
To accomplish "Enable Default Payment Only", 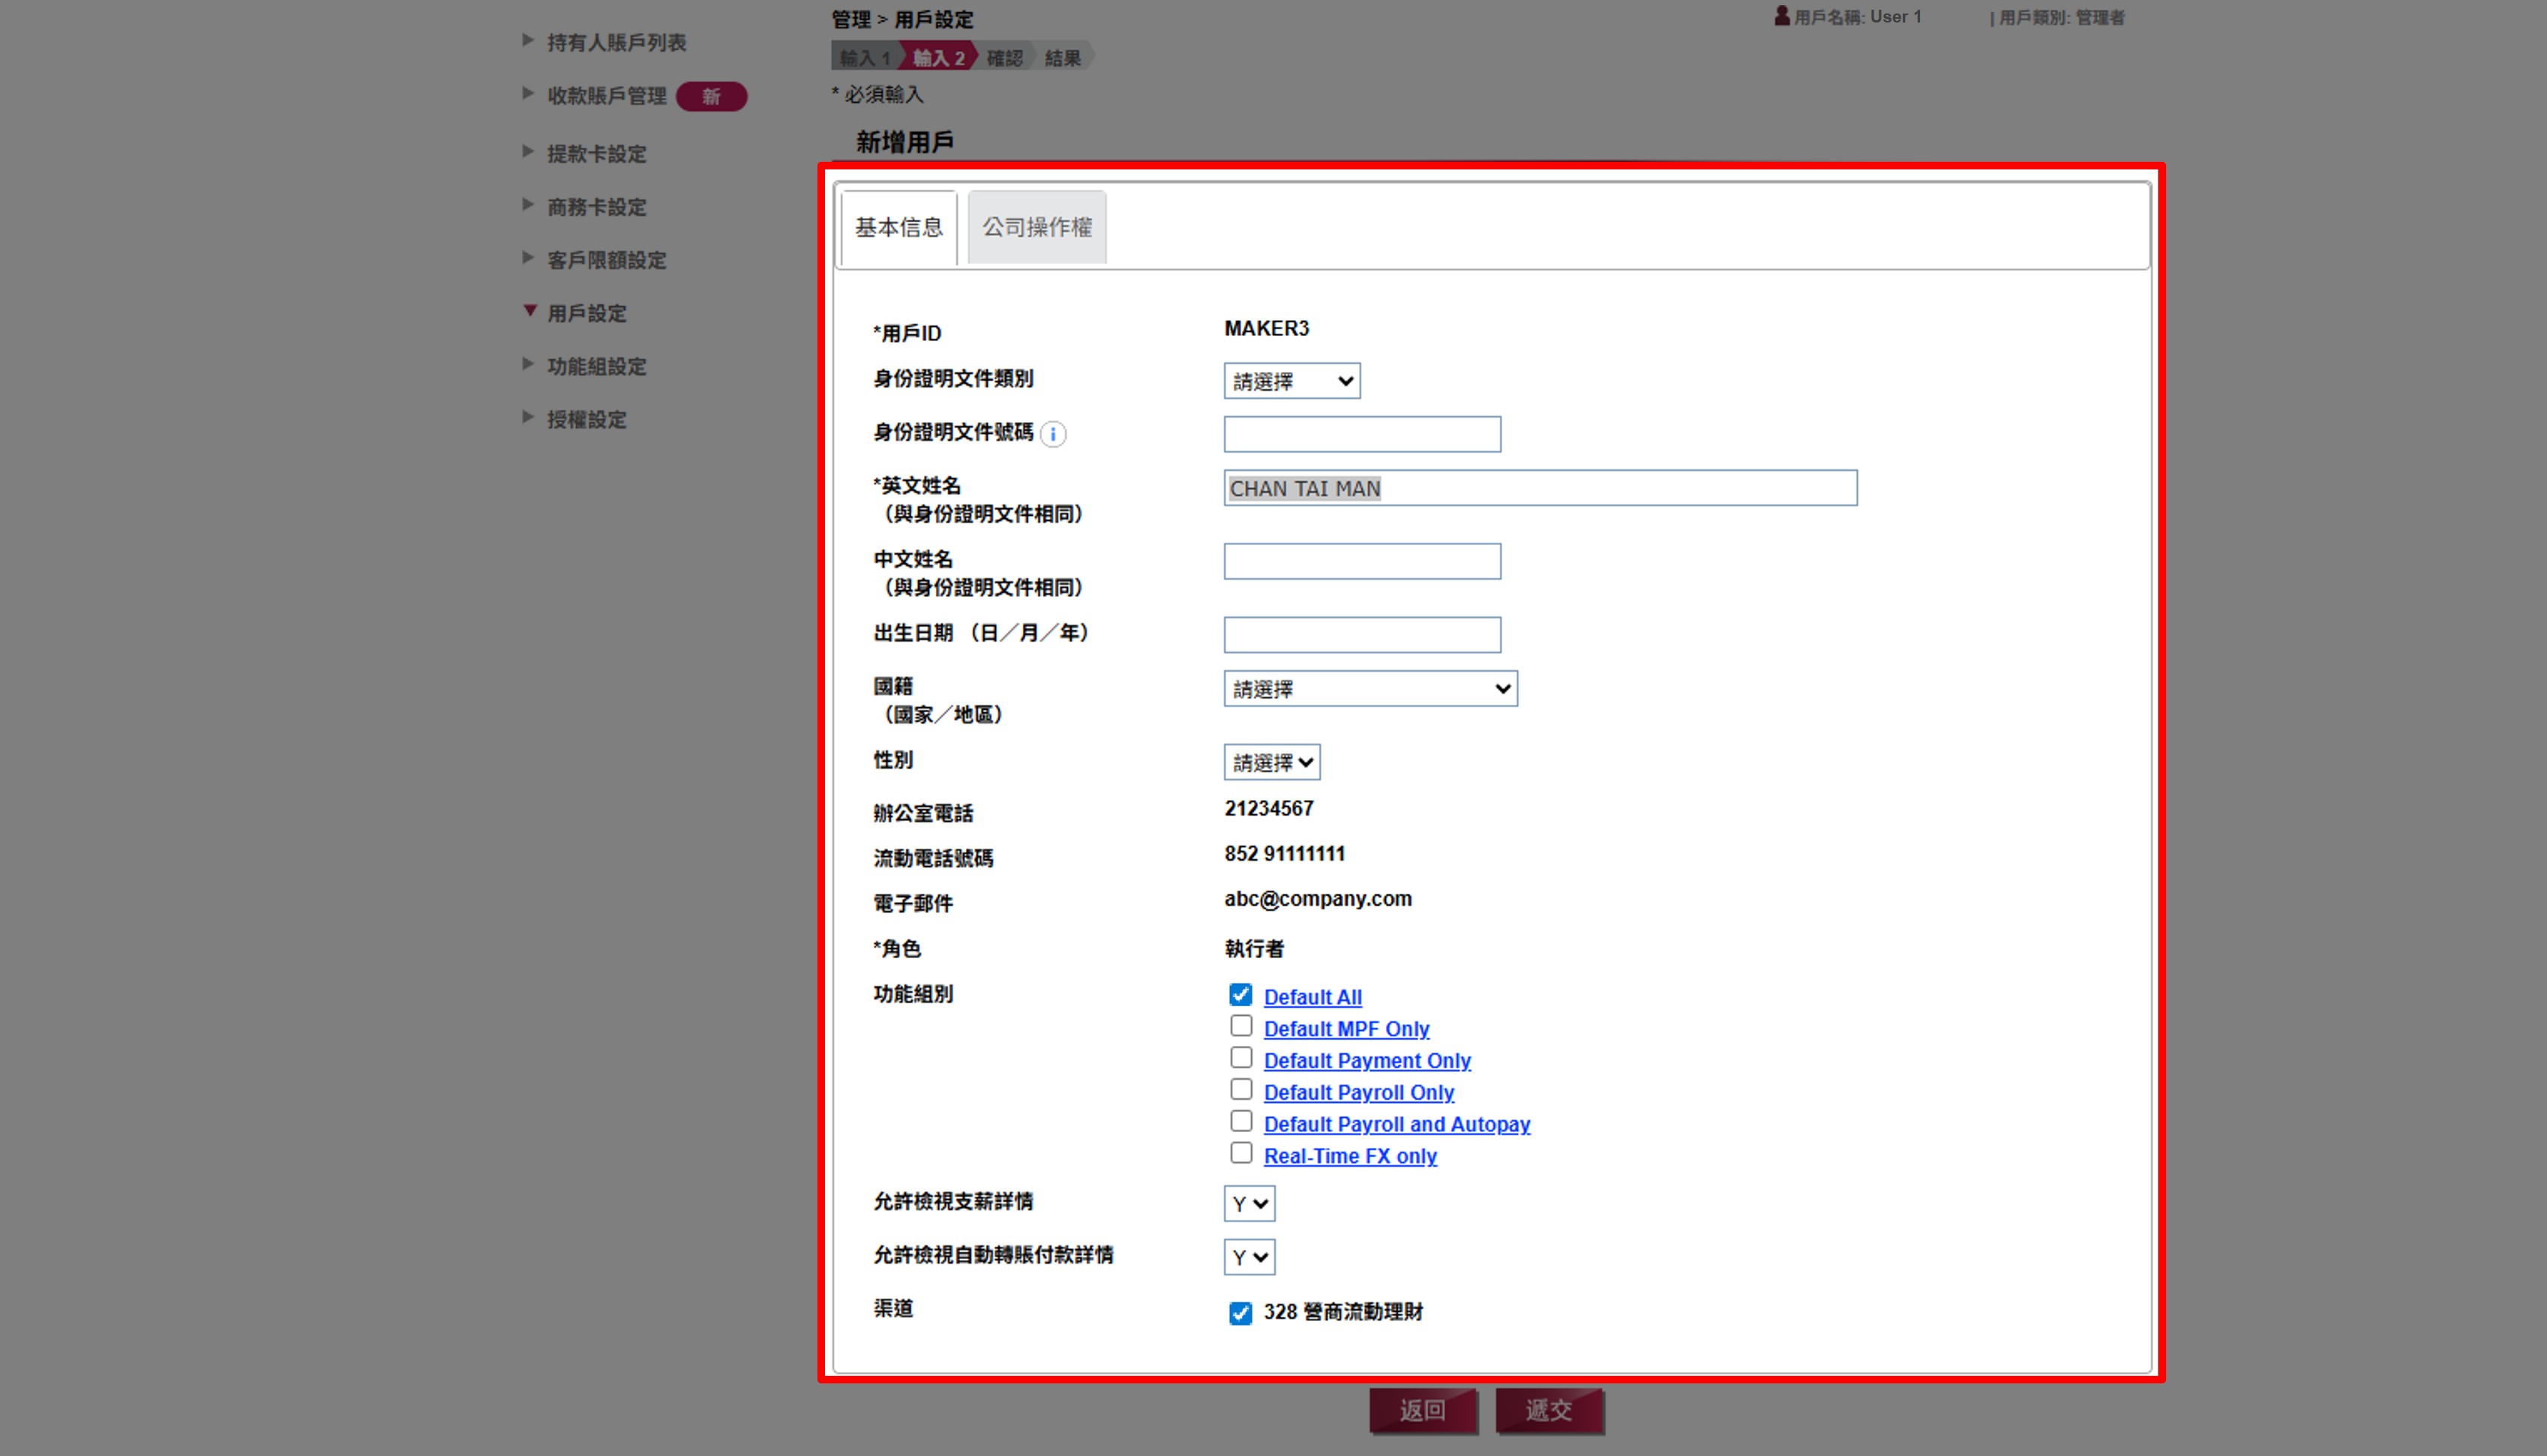I will [1240, 1057].
